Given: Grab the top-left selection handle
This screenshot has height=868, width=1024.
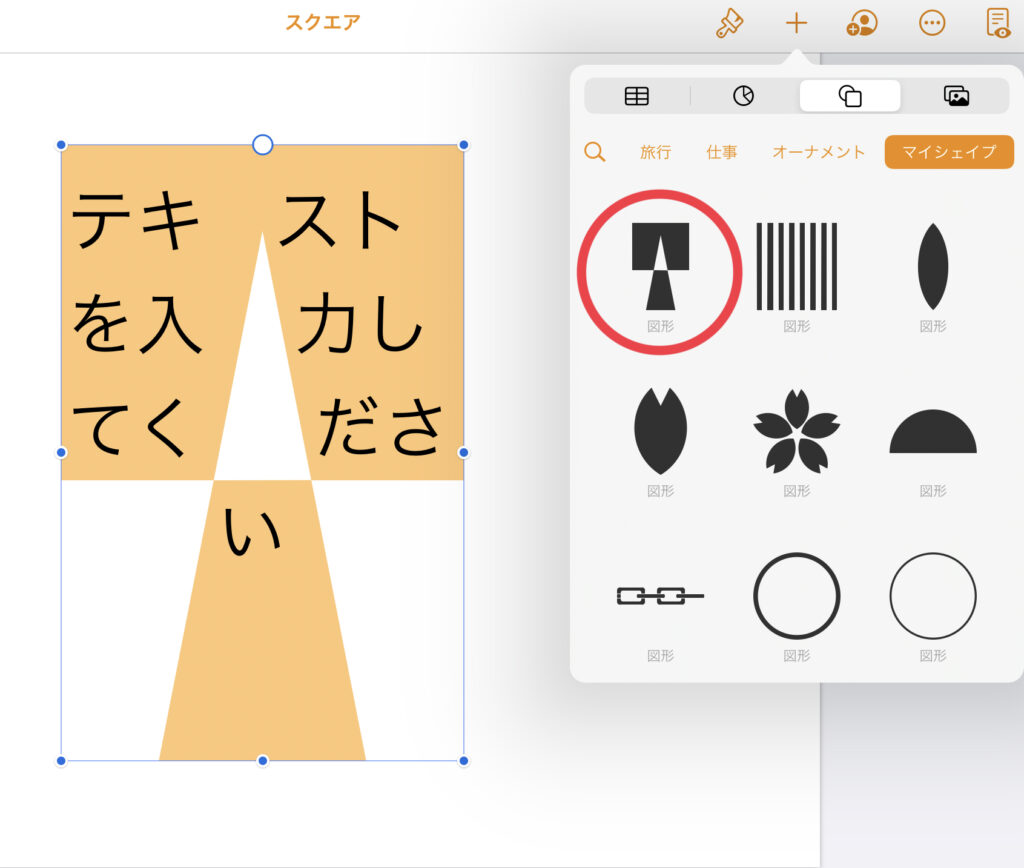Looking at the screenshot, I should click(x=61, y=145).
